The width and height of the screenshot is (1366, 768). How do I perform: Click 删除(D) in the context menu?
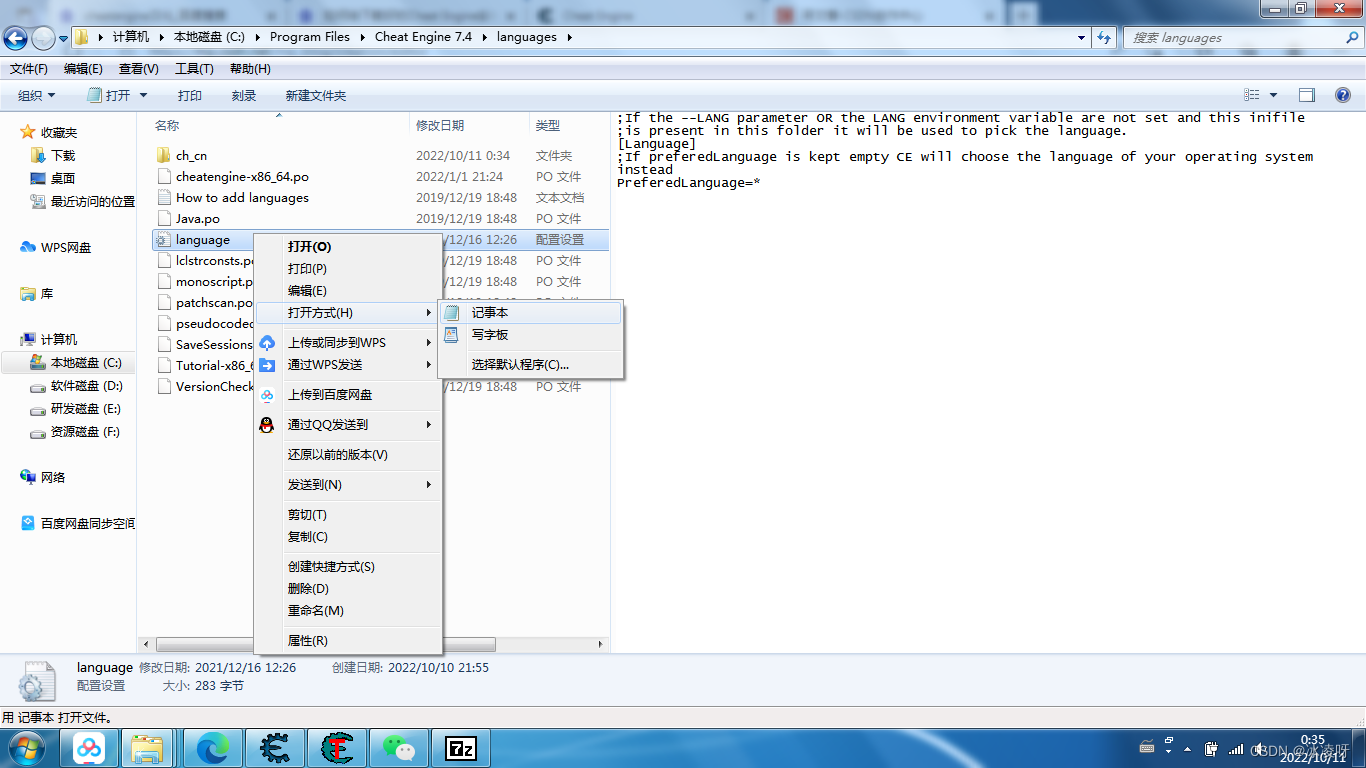[348, 589]
